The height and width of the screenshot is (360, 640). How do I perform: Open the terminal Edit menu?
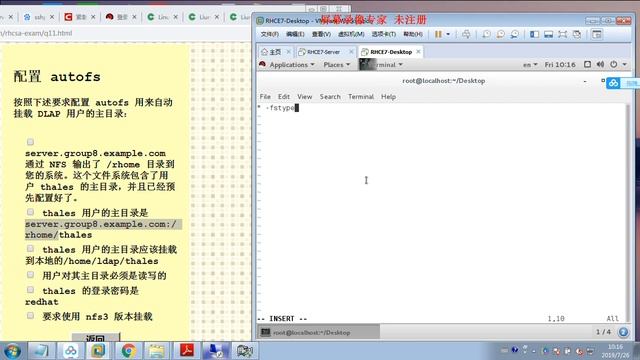284,97
